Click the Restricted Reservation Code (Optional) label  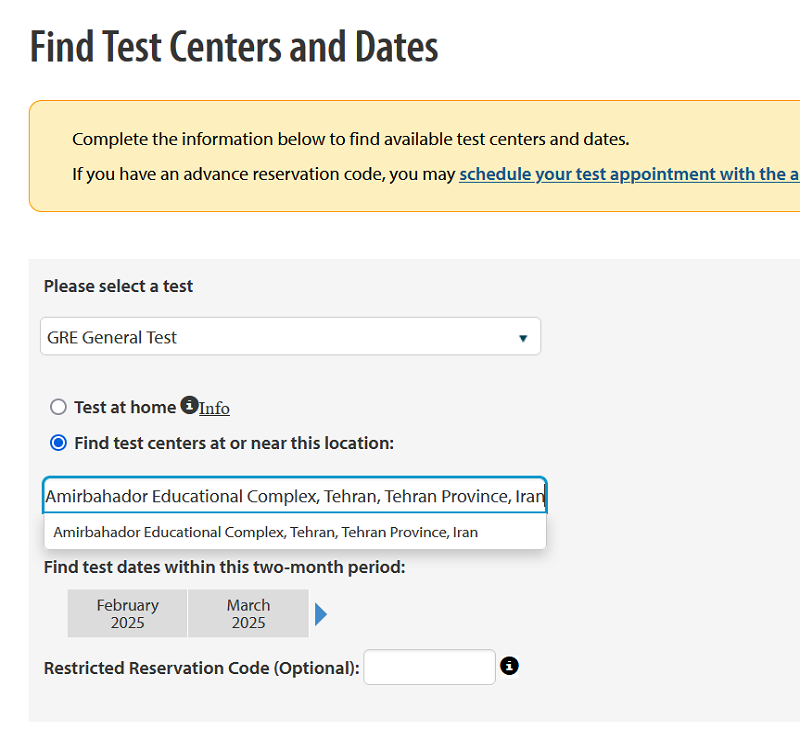coord(202,668)
